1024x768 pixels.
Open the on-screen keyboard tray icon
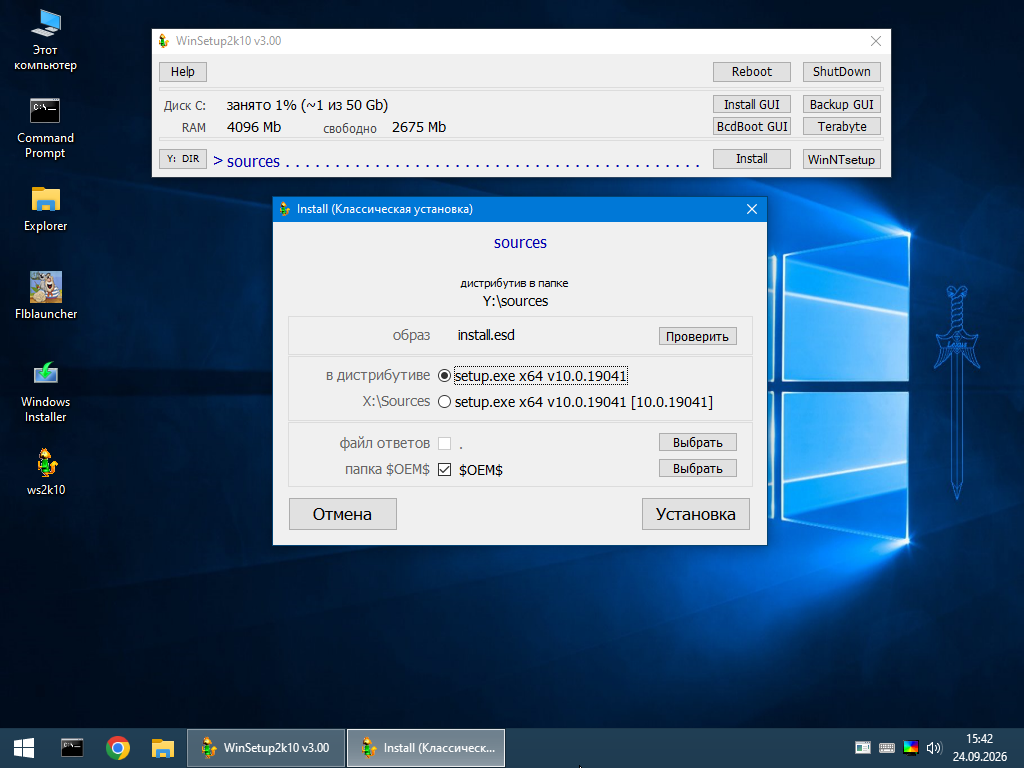pos(887,748)
